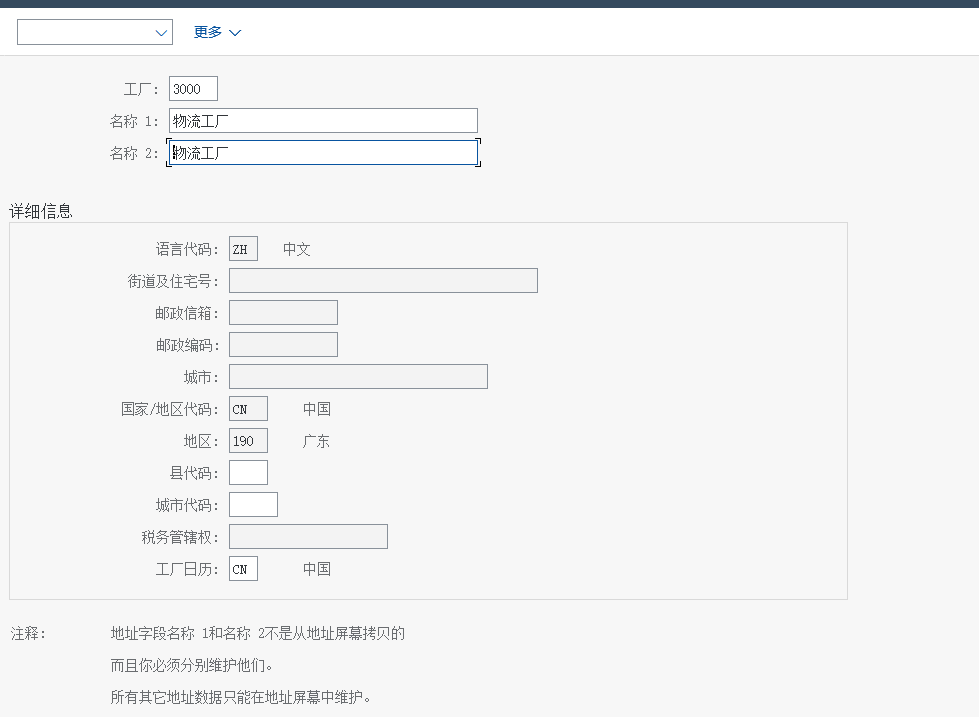979x717 pixels.
Task: Click the empty 县代码 field
Action: click(248, 473)
